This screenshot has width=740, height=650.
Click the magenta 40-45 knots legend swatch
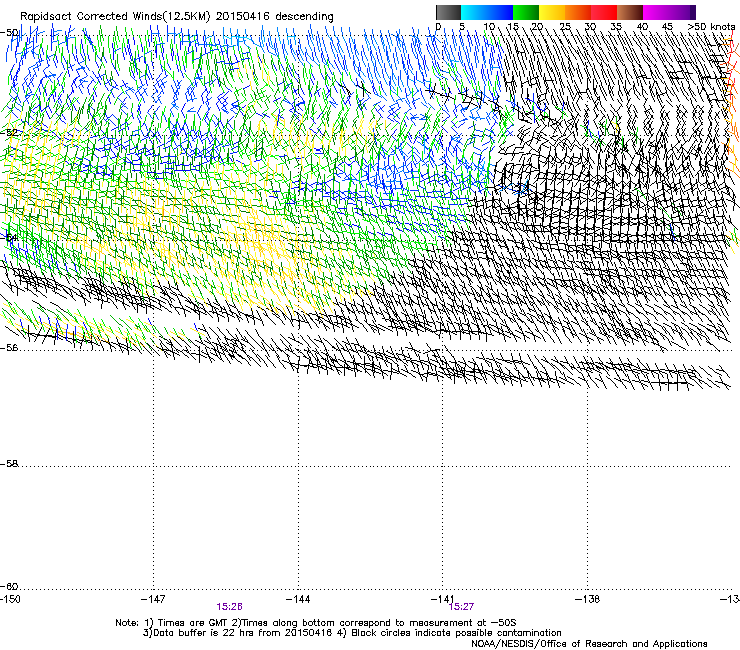click(x=656, y=12)
